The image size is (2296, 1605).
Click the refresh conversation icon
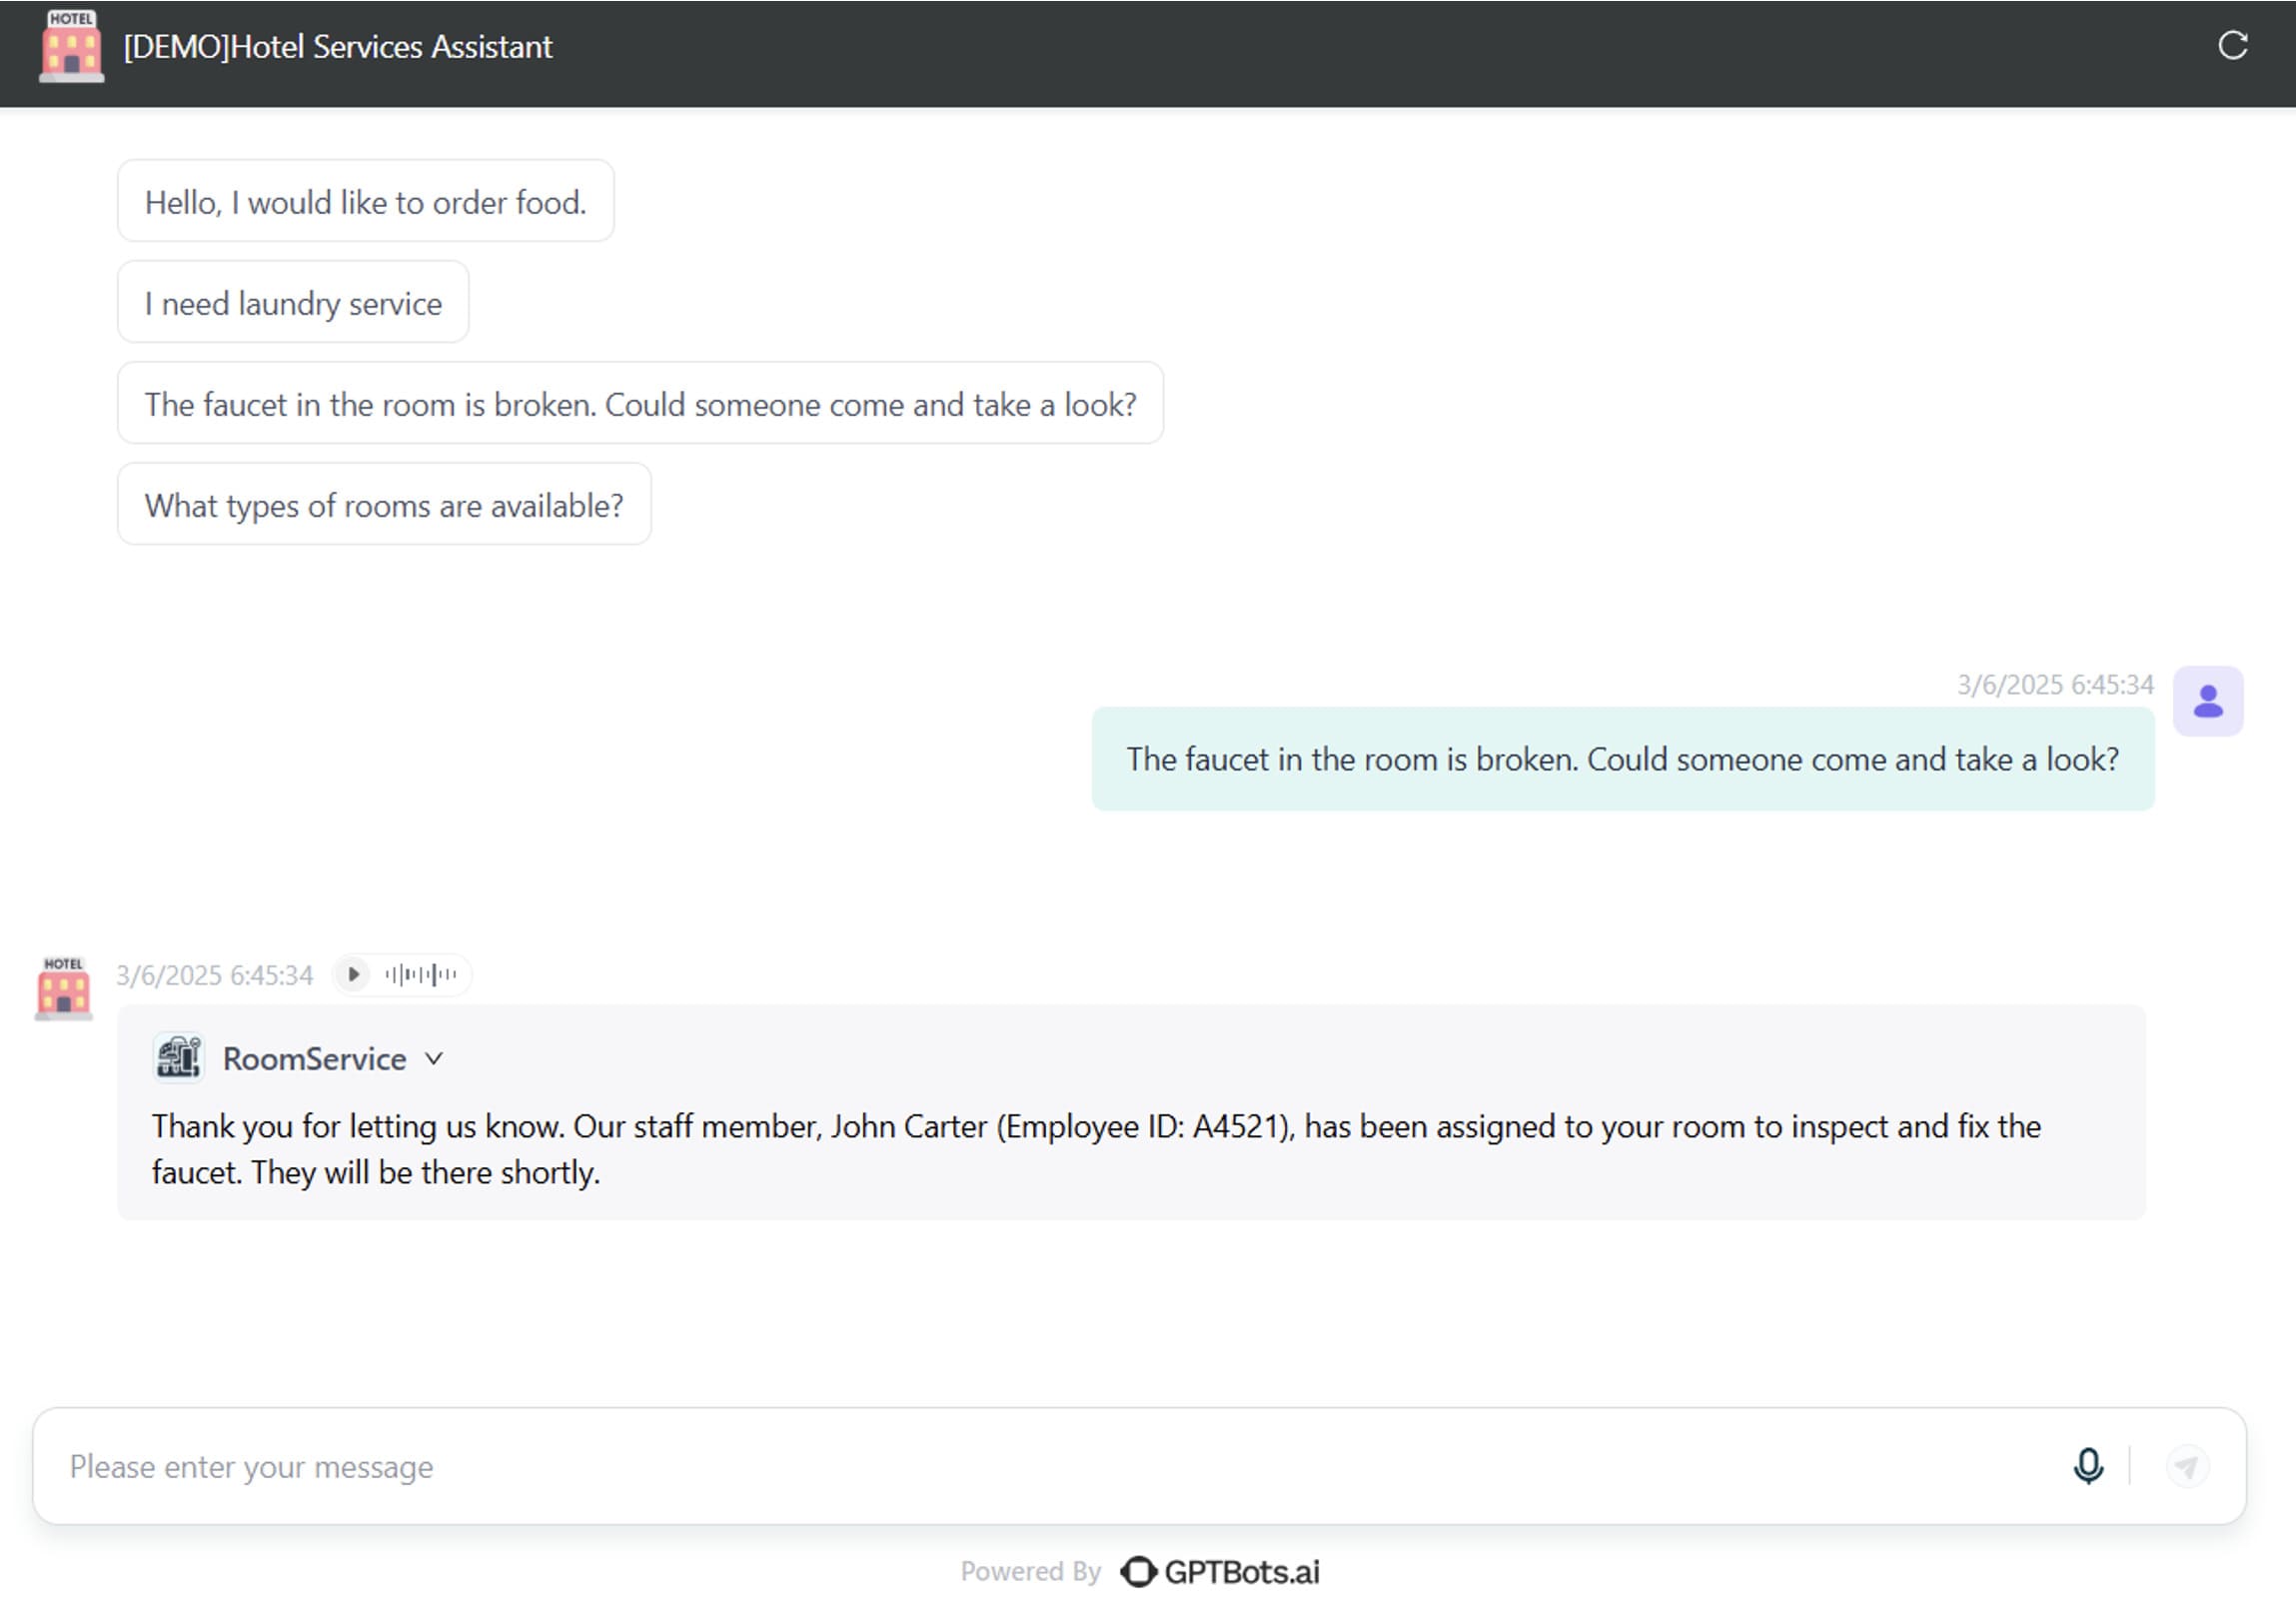pos(2232,46)
